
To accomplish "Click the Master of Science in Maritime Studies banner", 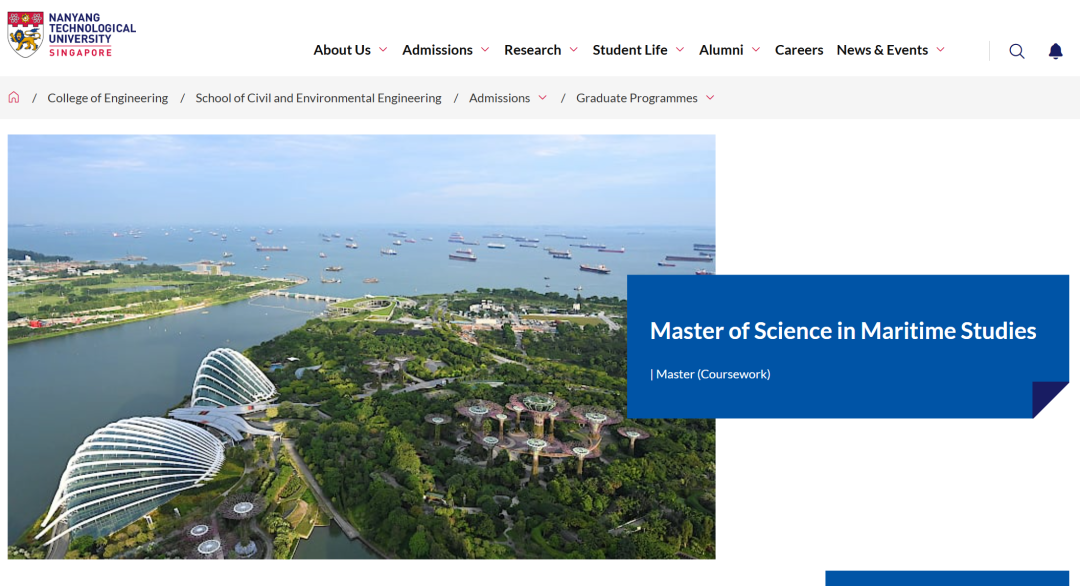I will (842, 331).
